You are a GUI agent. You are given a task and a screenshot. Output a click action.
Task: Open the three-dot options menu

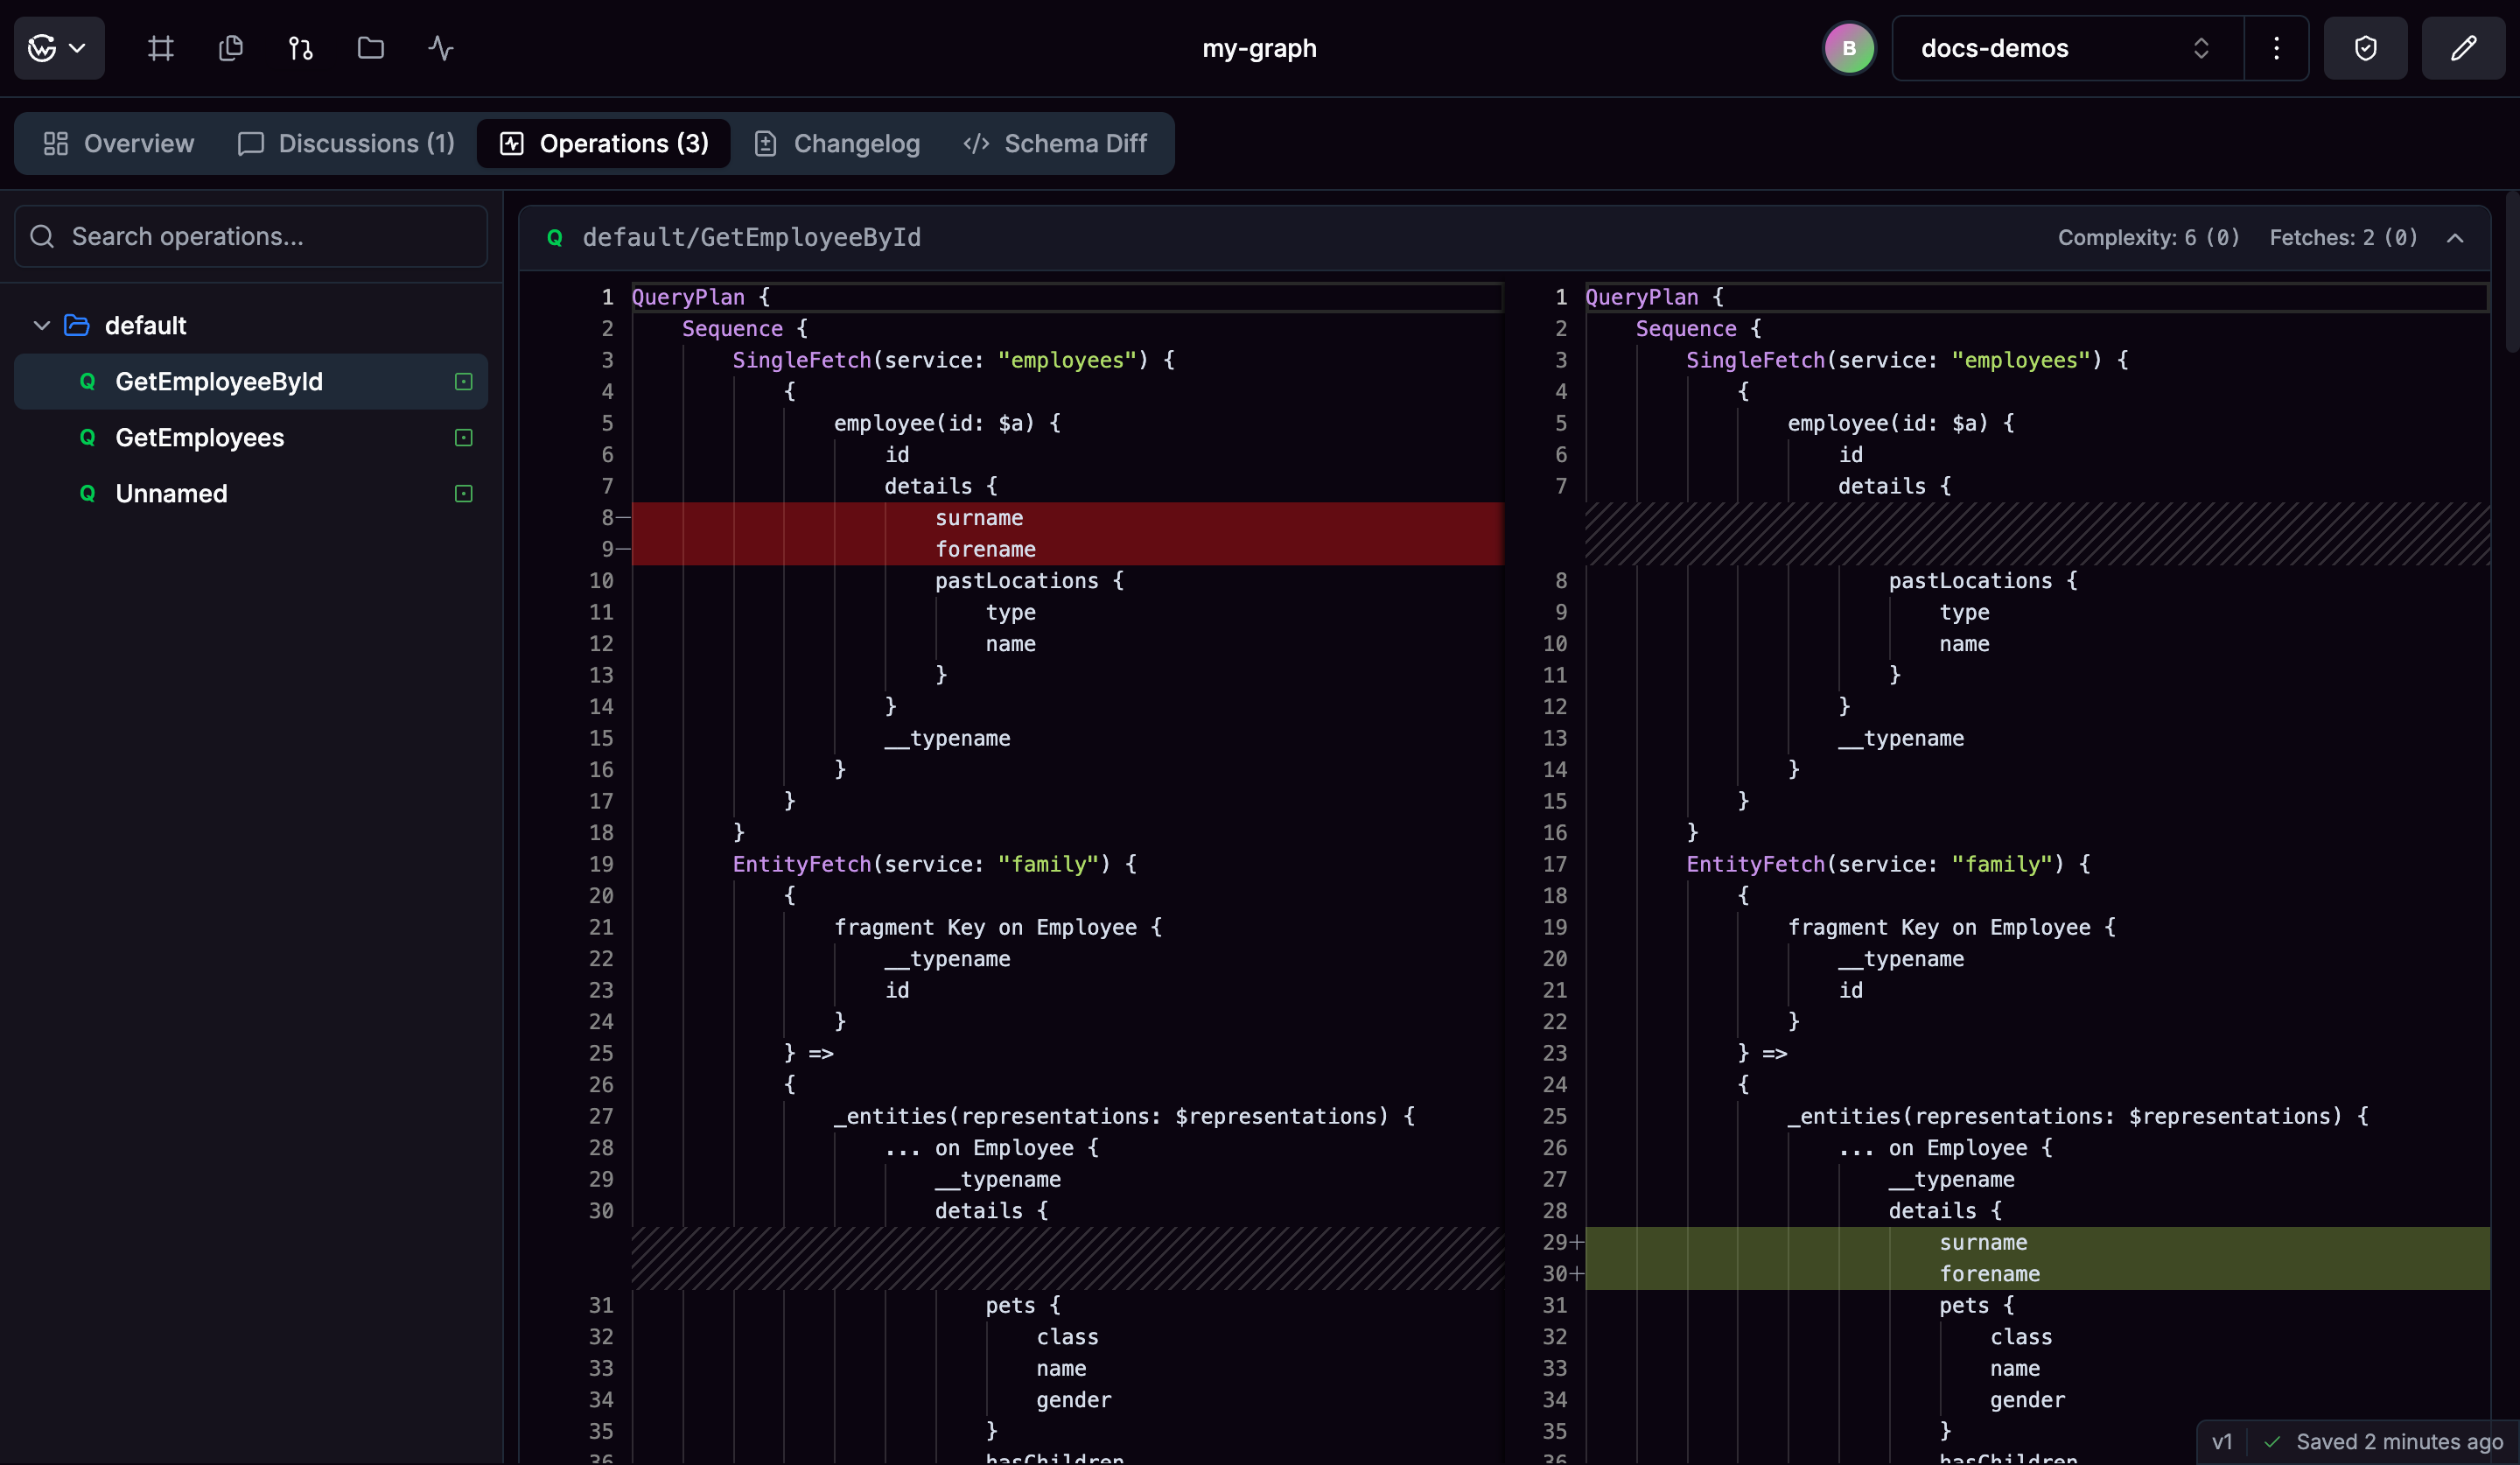click(2276, 48)
